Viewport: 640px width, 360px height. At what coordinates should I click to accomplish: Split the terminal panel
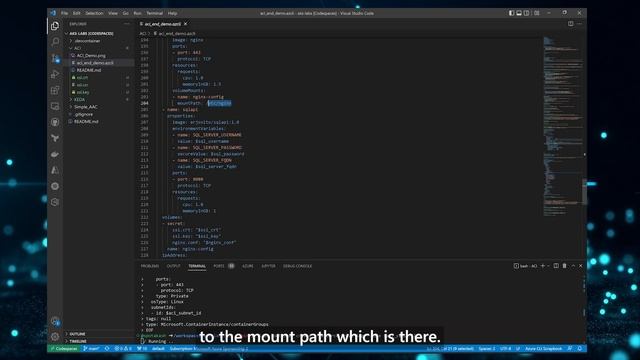click(x=556, y=266)
